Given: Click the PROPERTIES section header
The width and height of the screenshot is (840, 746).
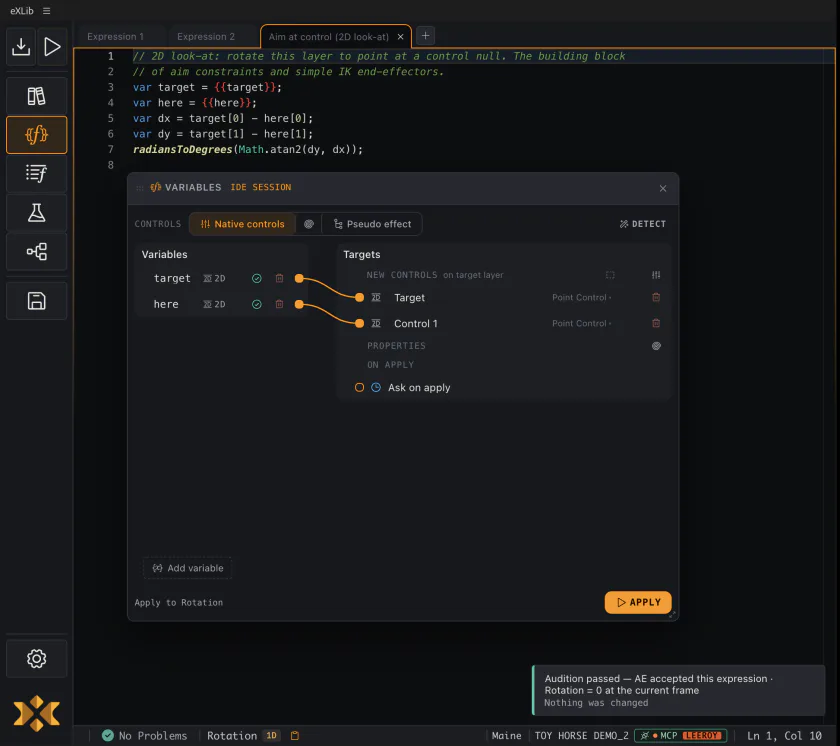Looking at the screenshot, I should click(x=396, y=346).
